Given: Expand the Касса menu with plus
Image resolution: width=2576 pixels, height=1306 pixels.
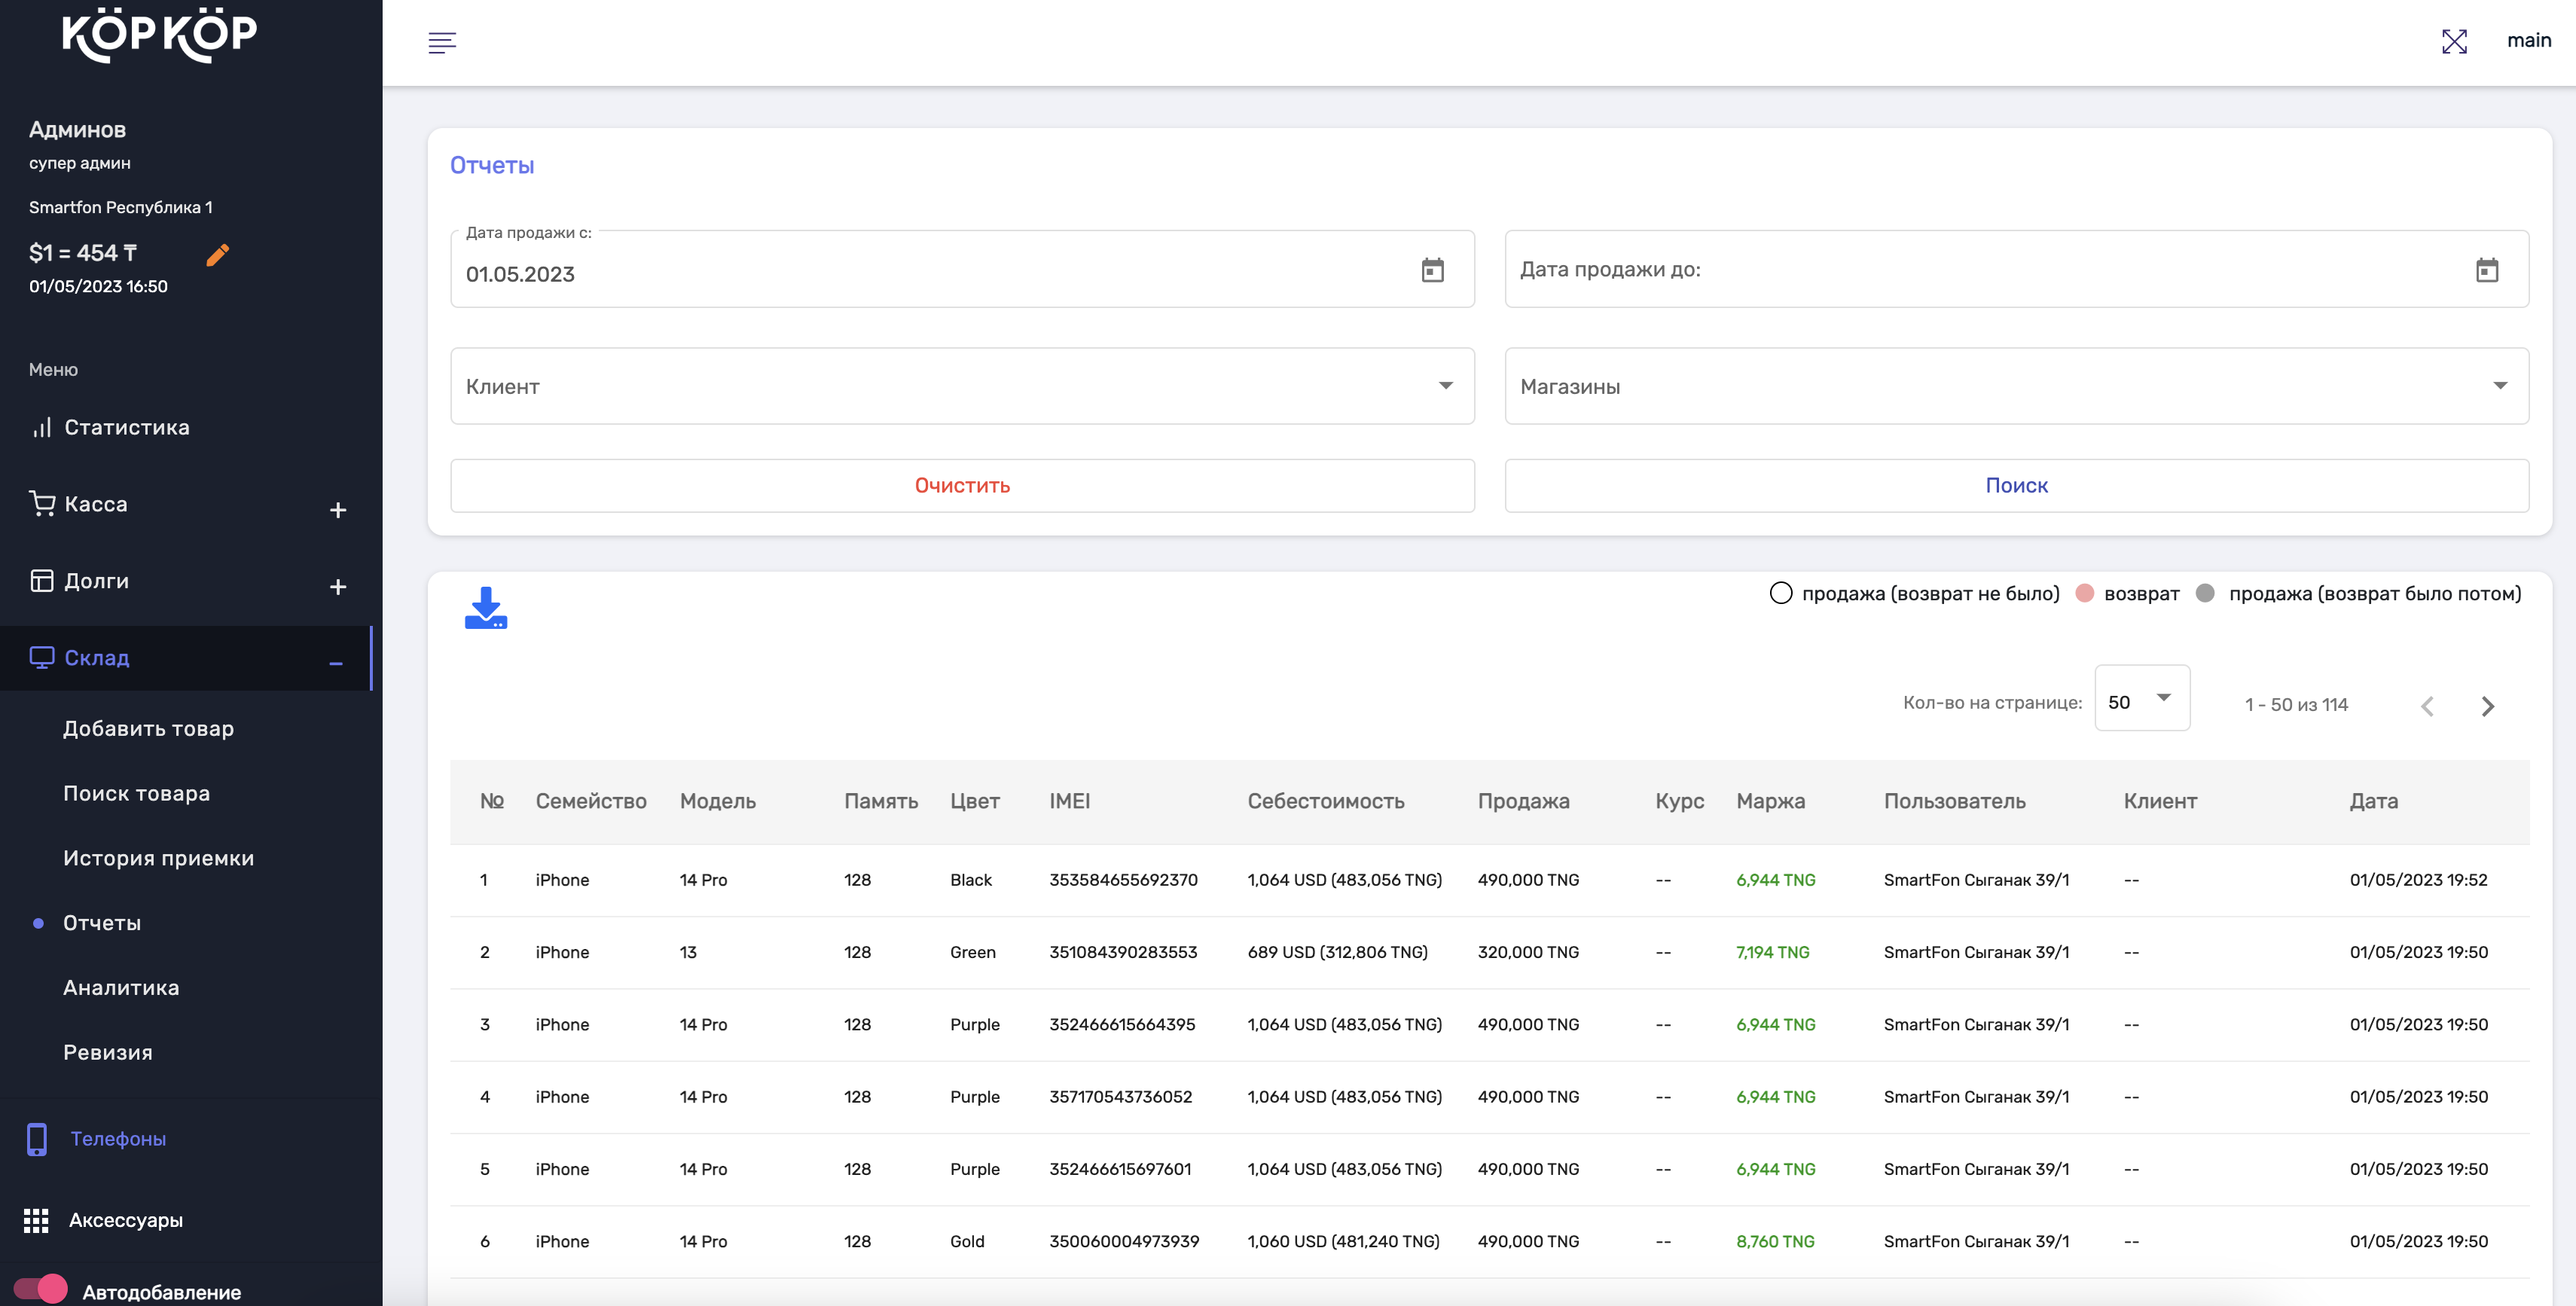Looking at the screenshot, I should click(x=338, y=510).
